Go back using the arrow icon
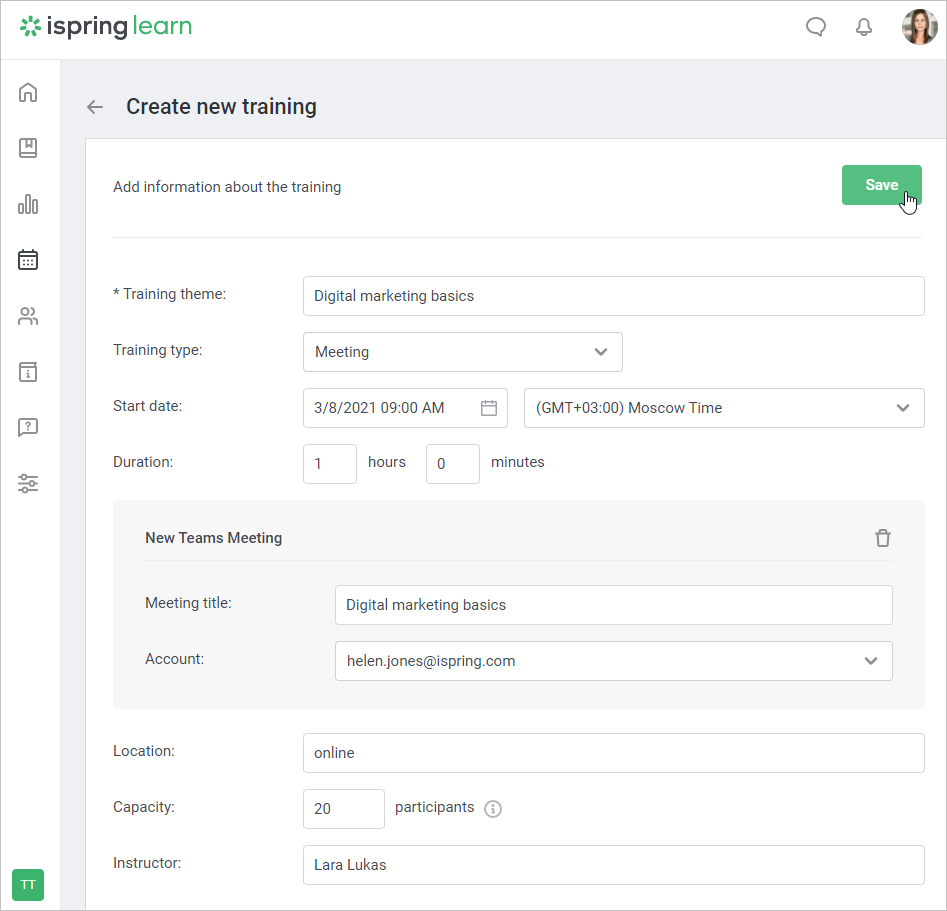The width and height of the screenshot is (947, 911). coord(95,107)
